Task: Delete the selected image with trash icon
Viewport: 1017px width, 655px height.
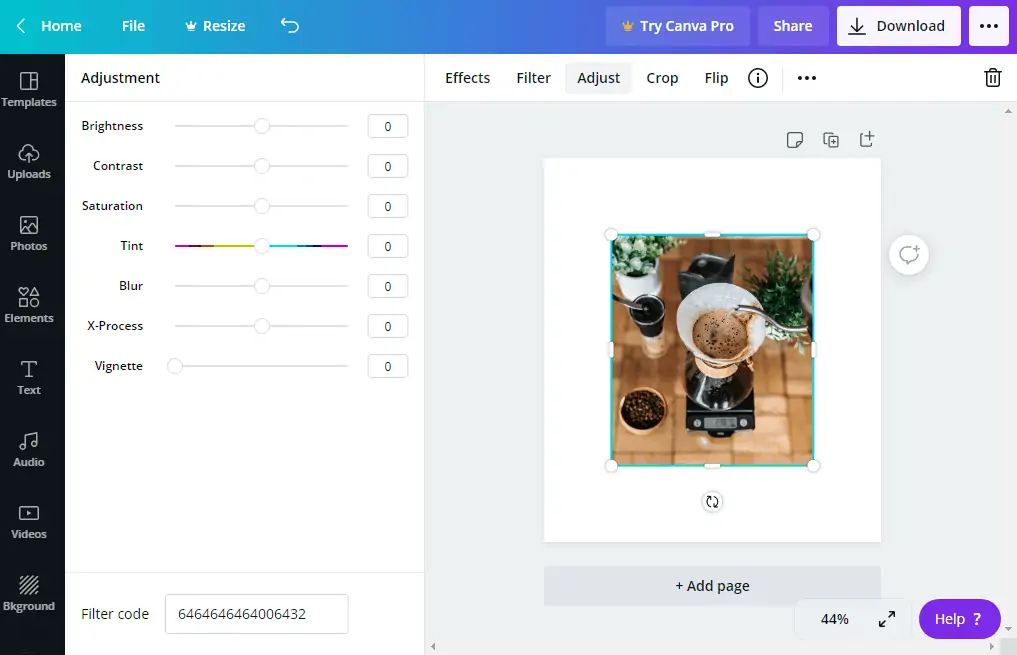Action: point(992,78)
